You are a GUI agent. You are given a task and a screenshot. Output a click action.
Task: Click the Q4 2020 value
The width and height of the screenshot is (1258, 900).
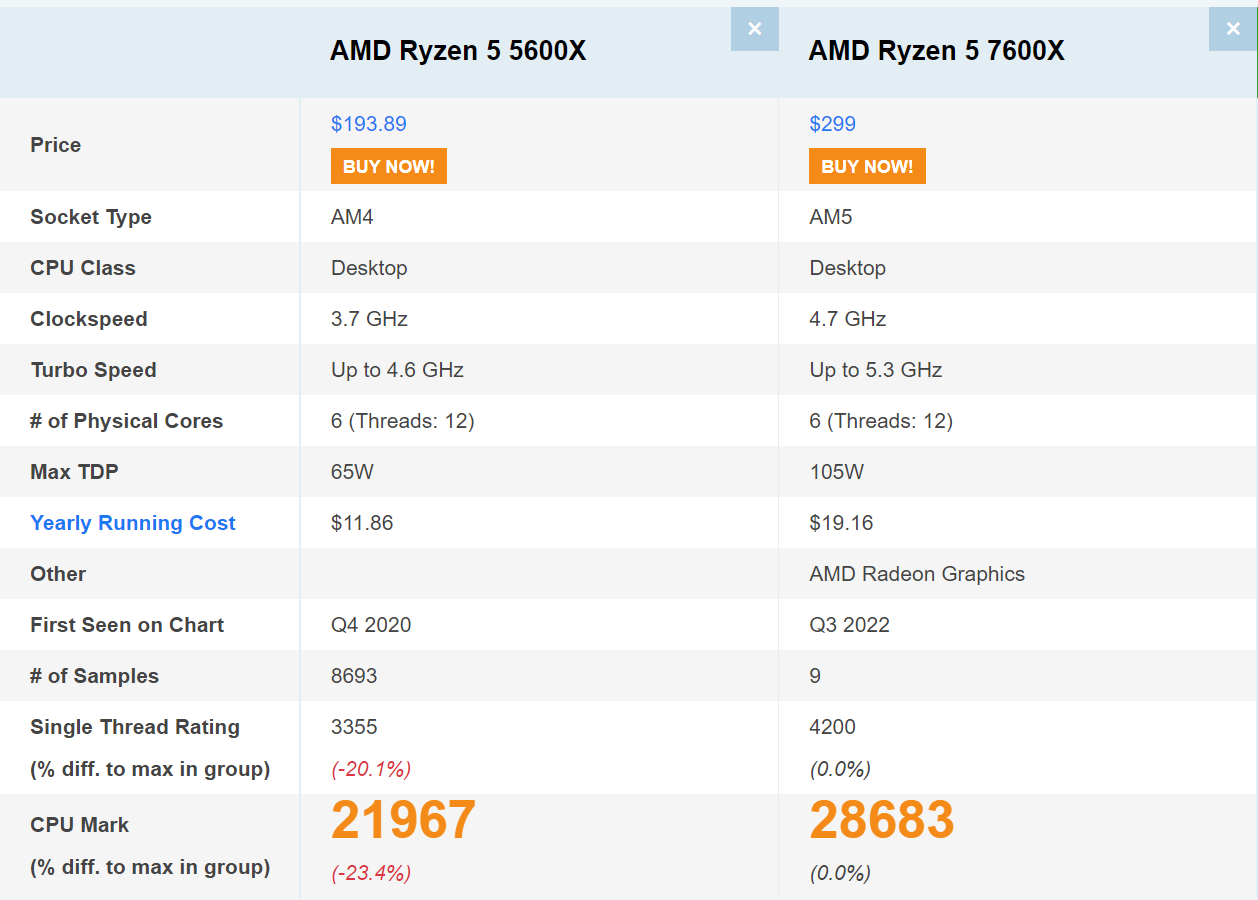pyautogui.click(x=371, y=625)
